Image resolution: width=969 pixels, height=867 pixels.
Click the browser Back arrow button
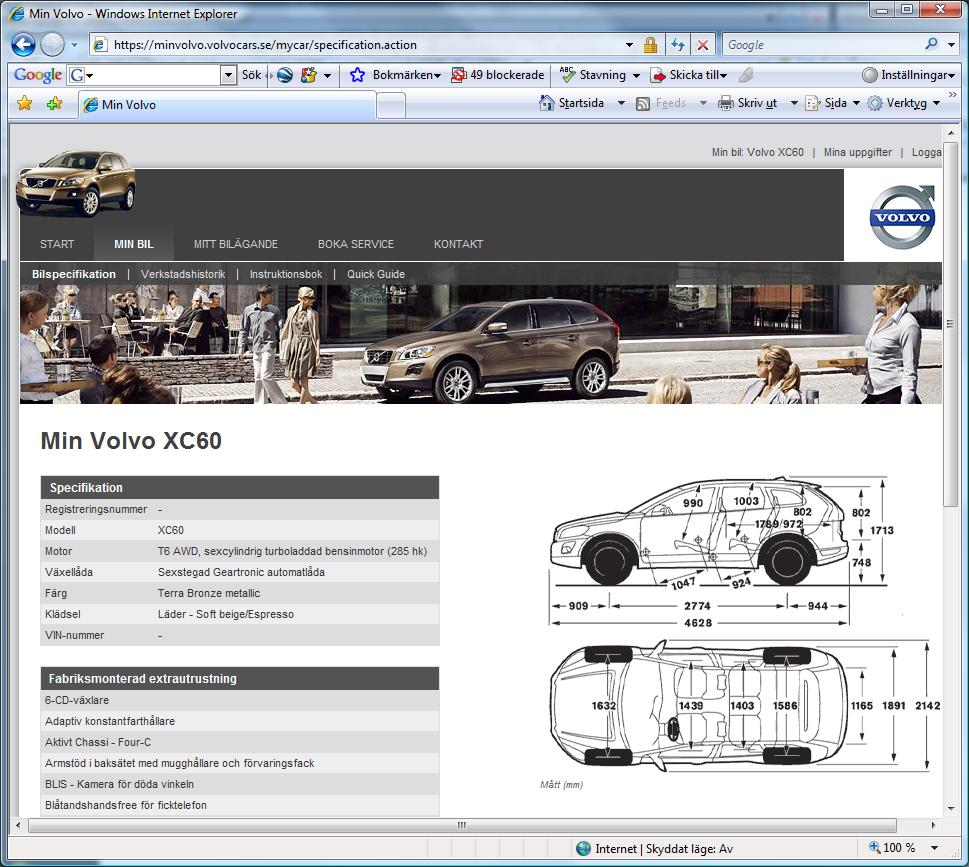[23, 44]
